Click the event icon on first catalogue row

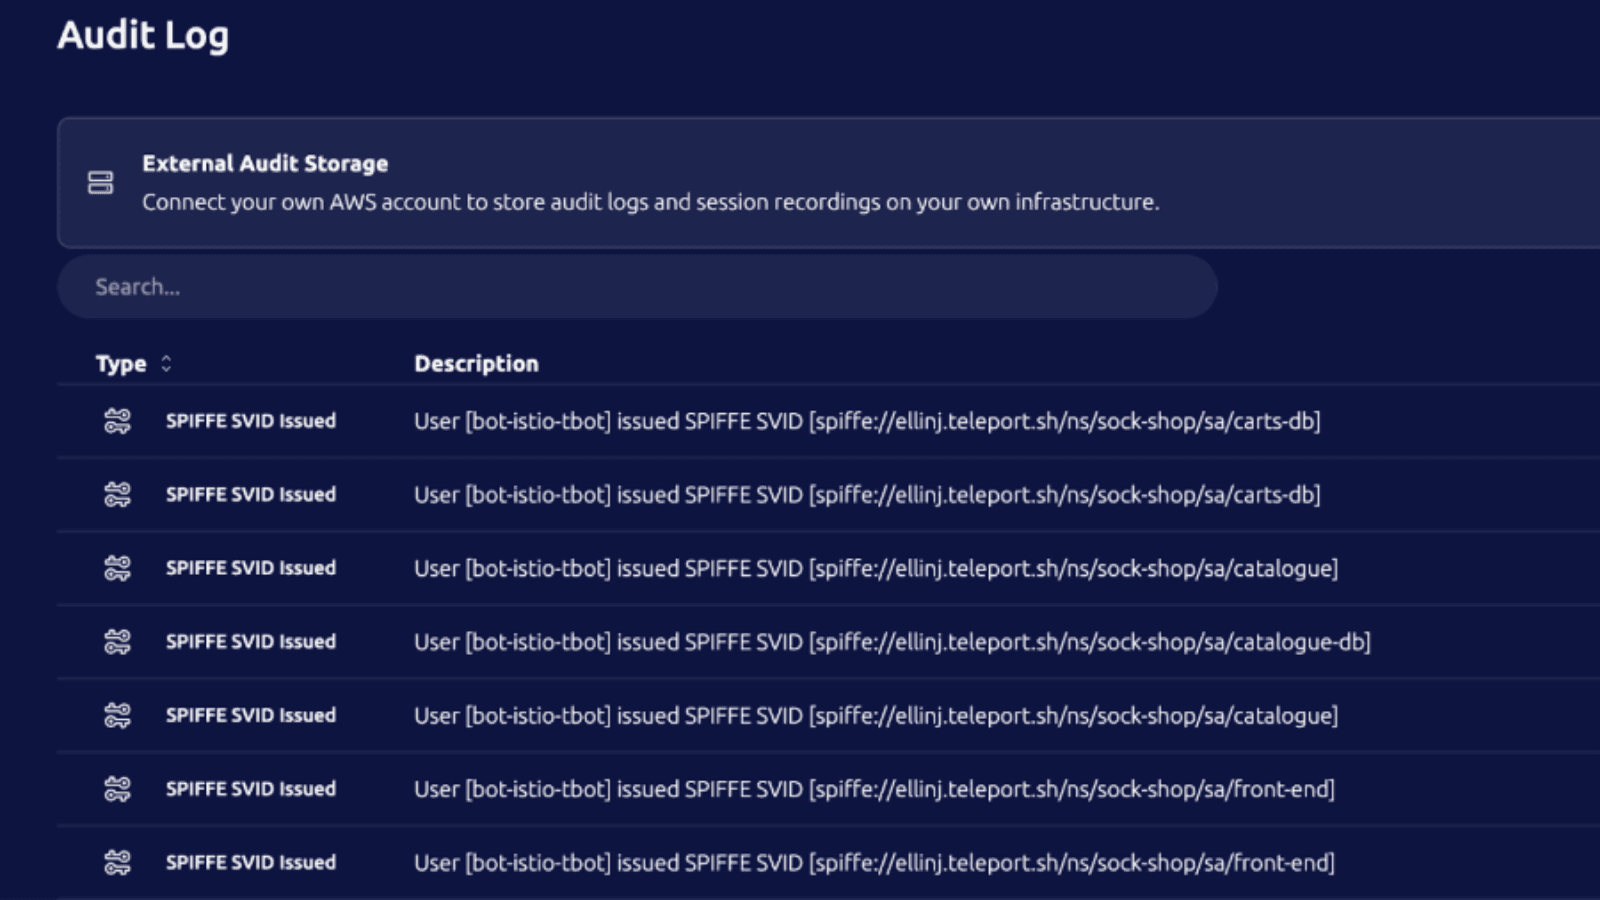point(117,568)
